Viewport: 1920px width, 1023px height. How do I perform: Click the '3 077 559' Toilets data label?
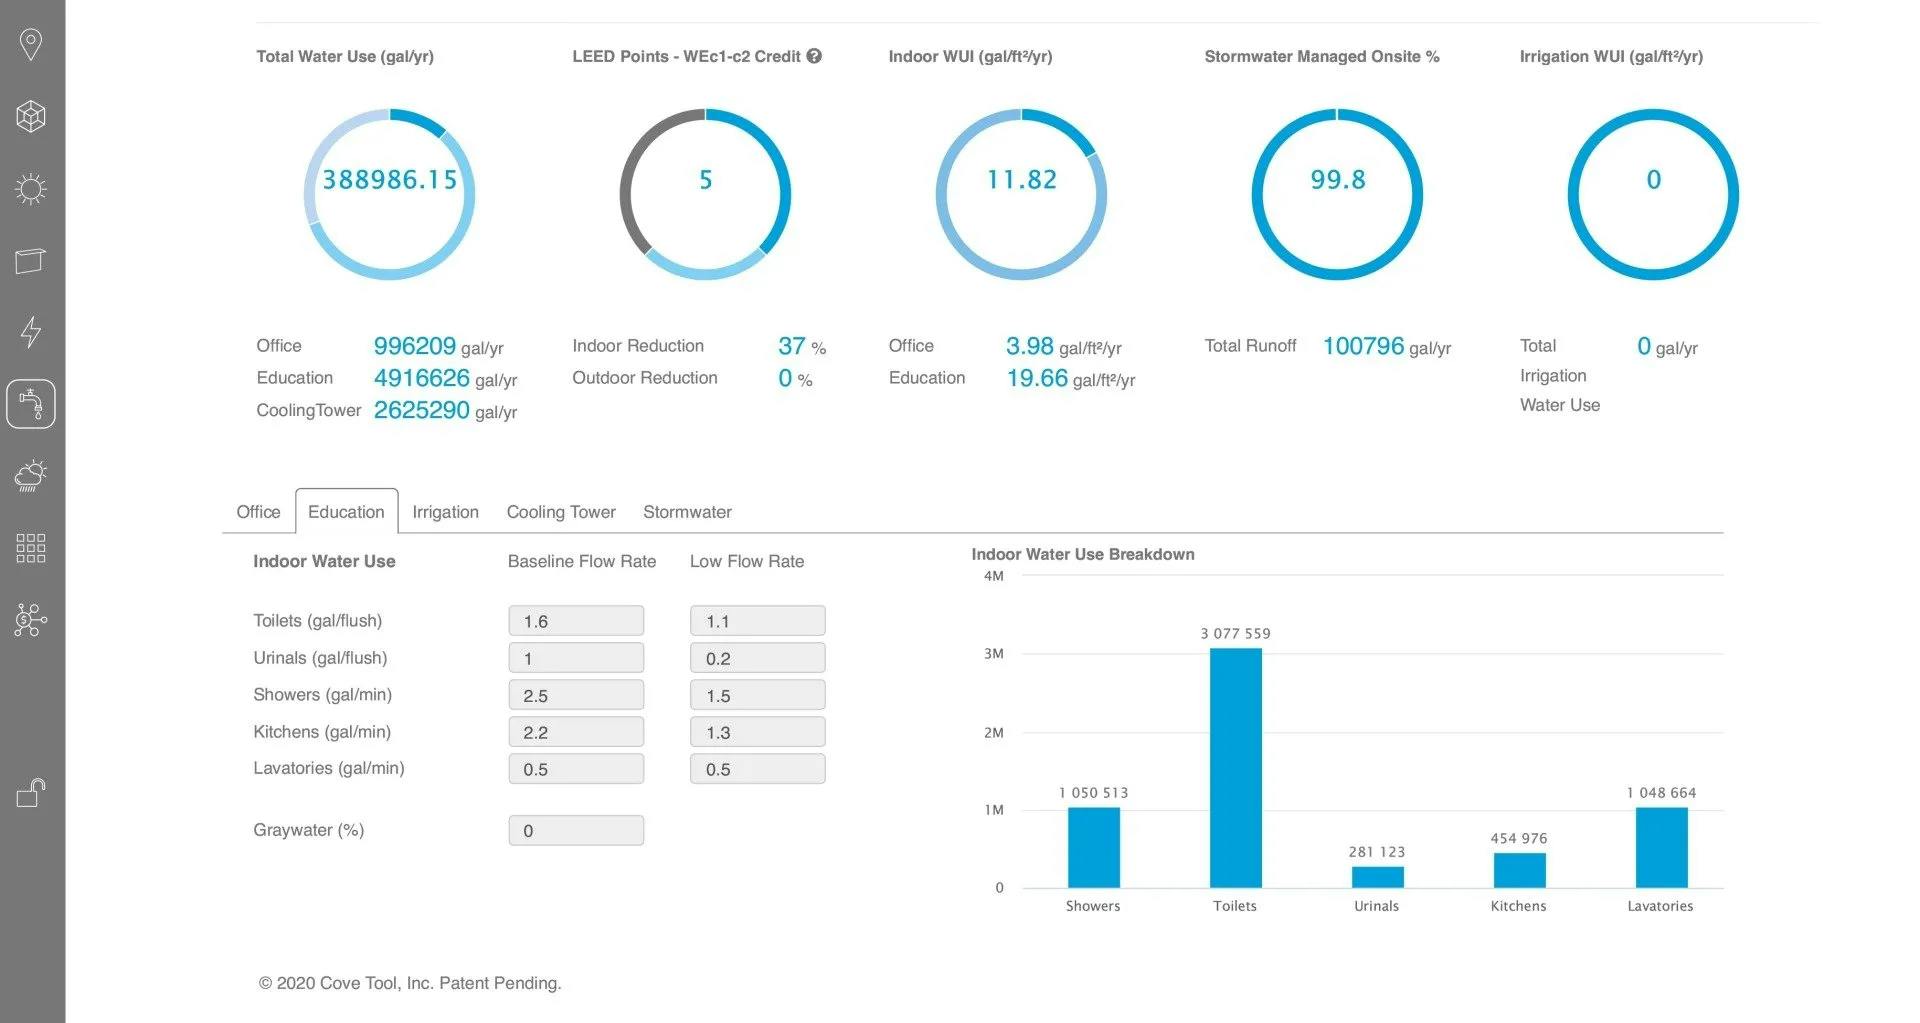pyautogui.click(x=1235, y=634)
